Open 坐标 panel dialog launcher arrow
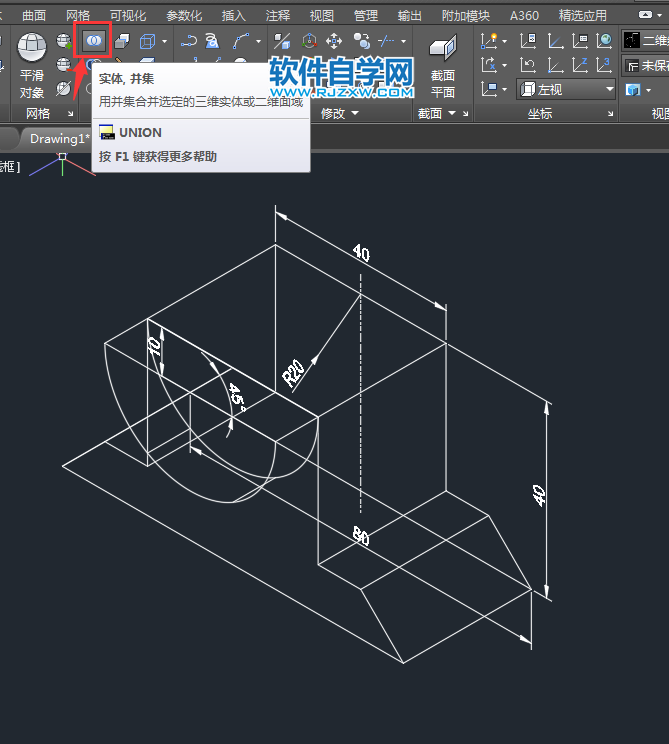The height and width of the screenshot is (744, 669). point(610,113)
